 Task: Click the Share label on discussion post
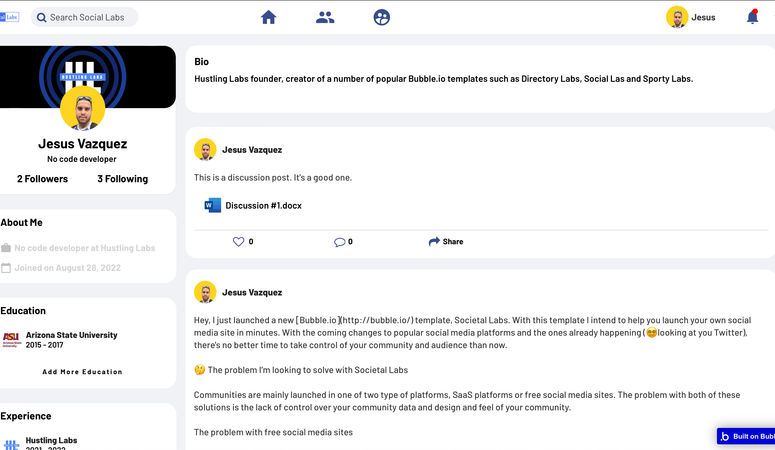pos(453,241)
